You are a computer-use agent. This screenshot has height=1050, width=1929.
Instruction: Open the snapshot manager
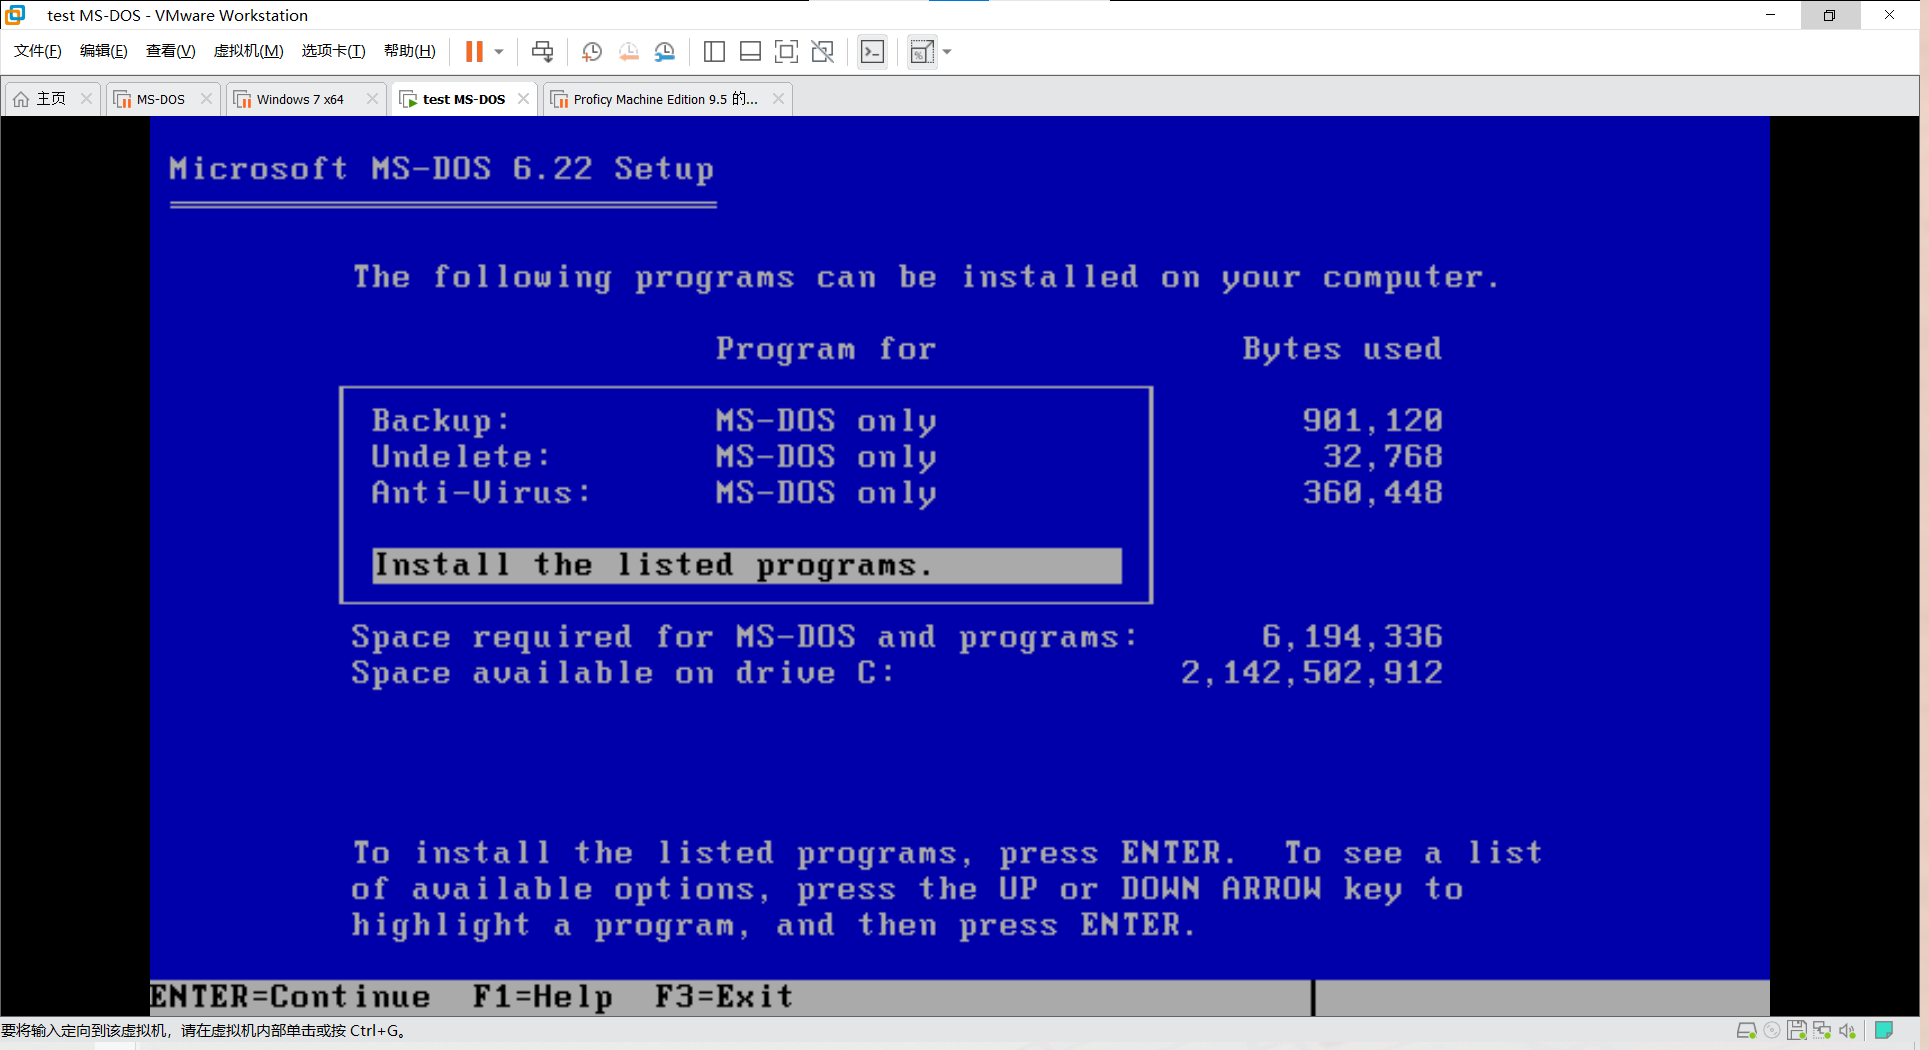[665, 52]
